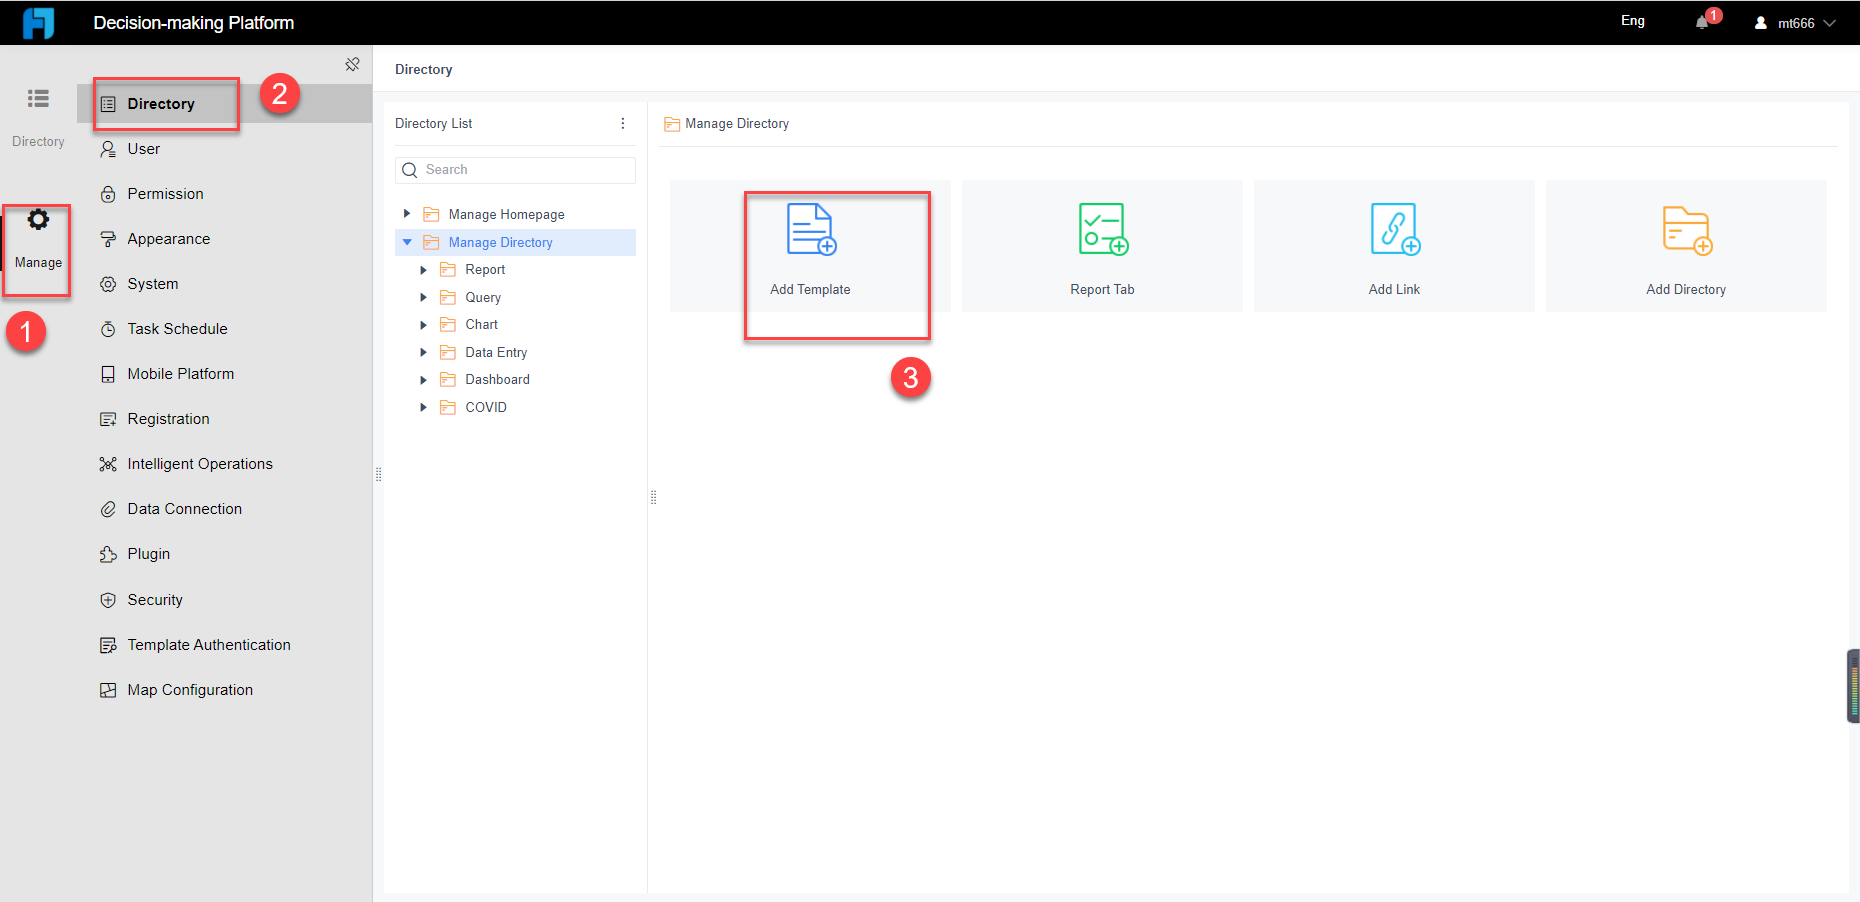This screenshot has height=902, width=1860.
Task: Expand the COVID folder node
Action: point(422,407)
